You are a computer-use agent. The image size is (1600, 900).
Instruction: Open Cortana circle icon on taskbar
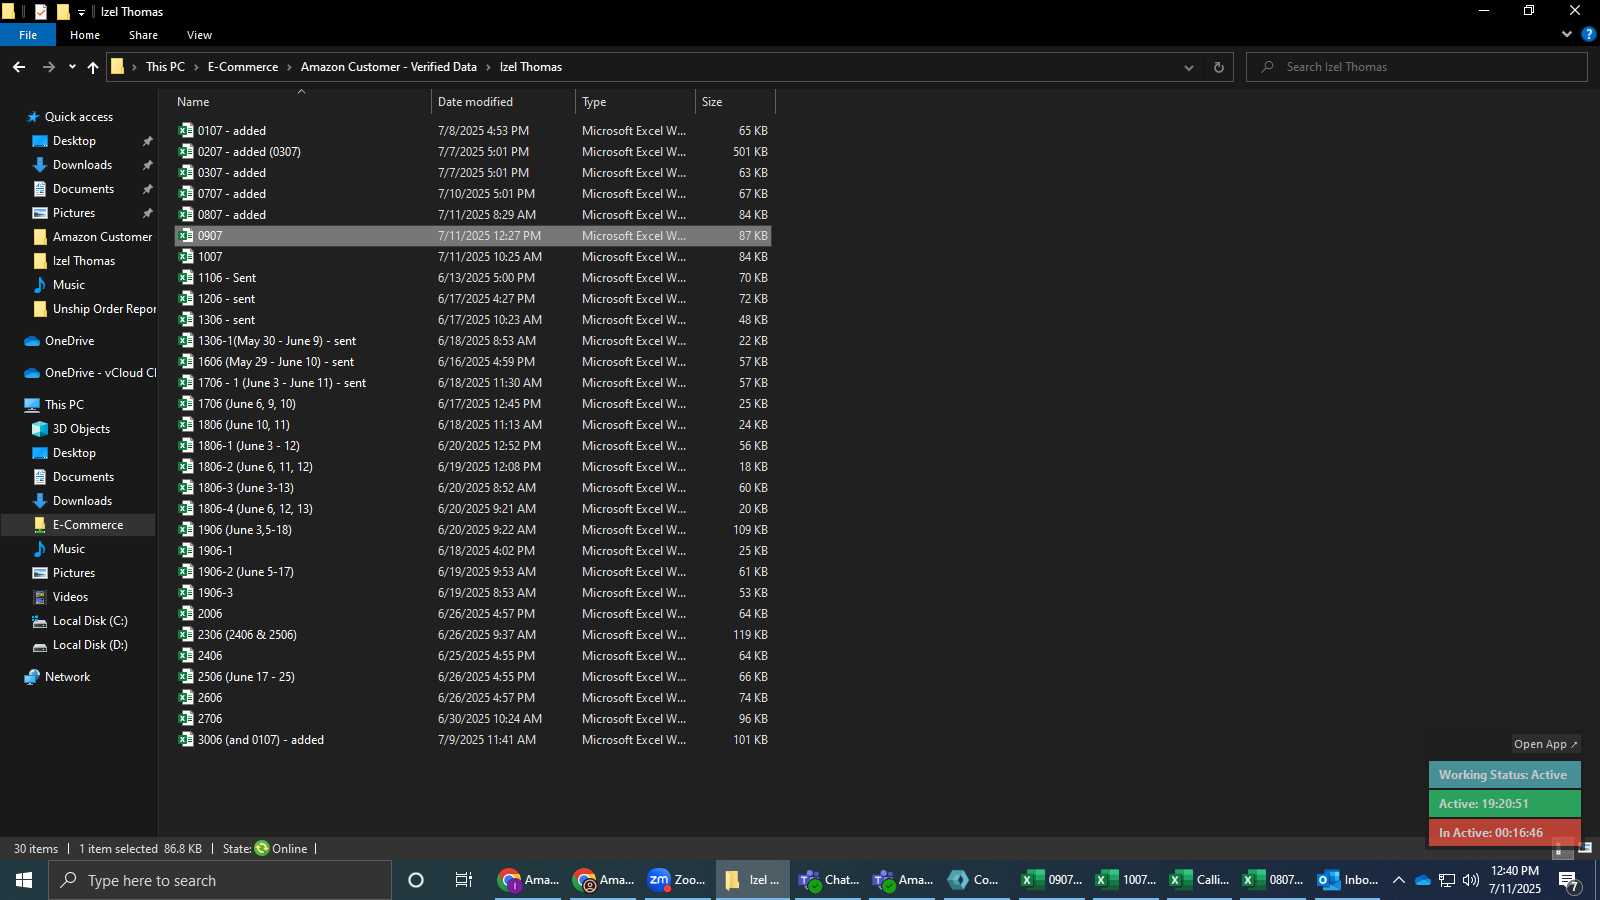click(x=416, y=880)
